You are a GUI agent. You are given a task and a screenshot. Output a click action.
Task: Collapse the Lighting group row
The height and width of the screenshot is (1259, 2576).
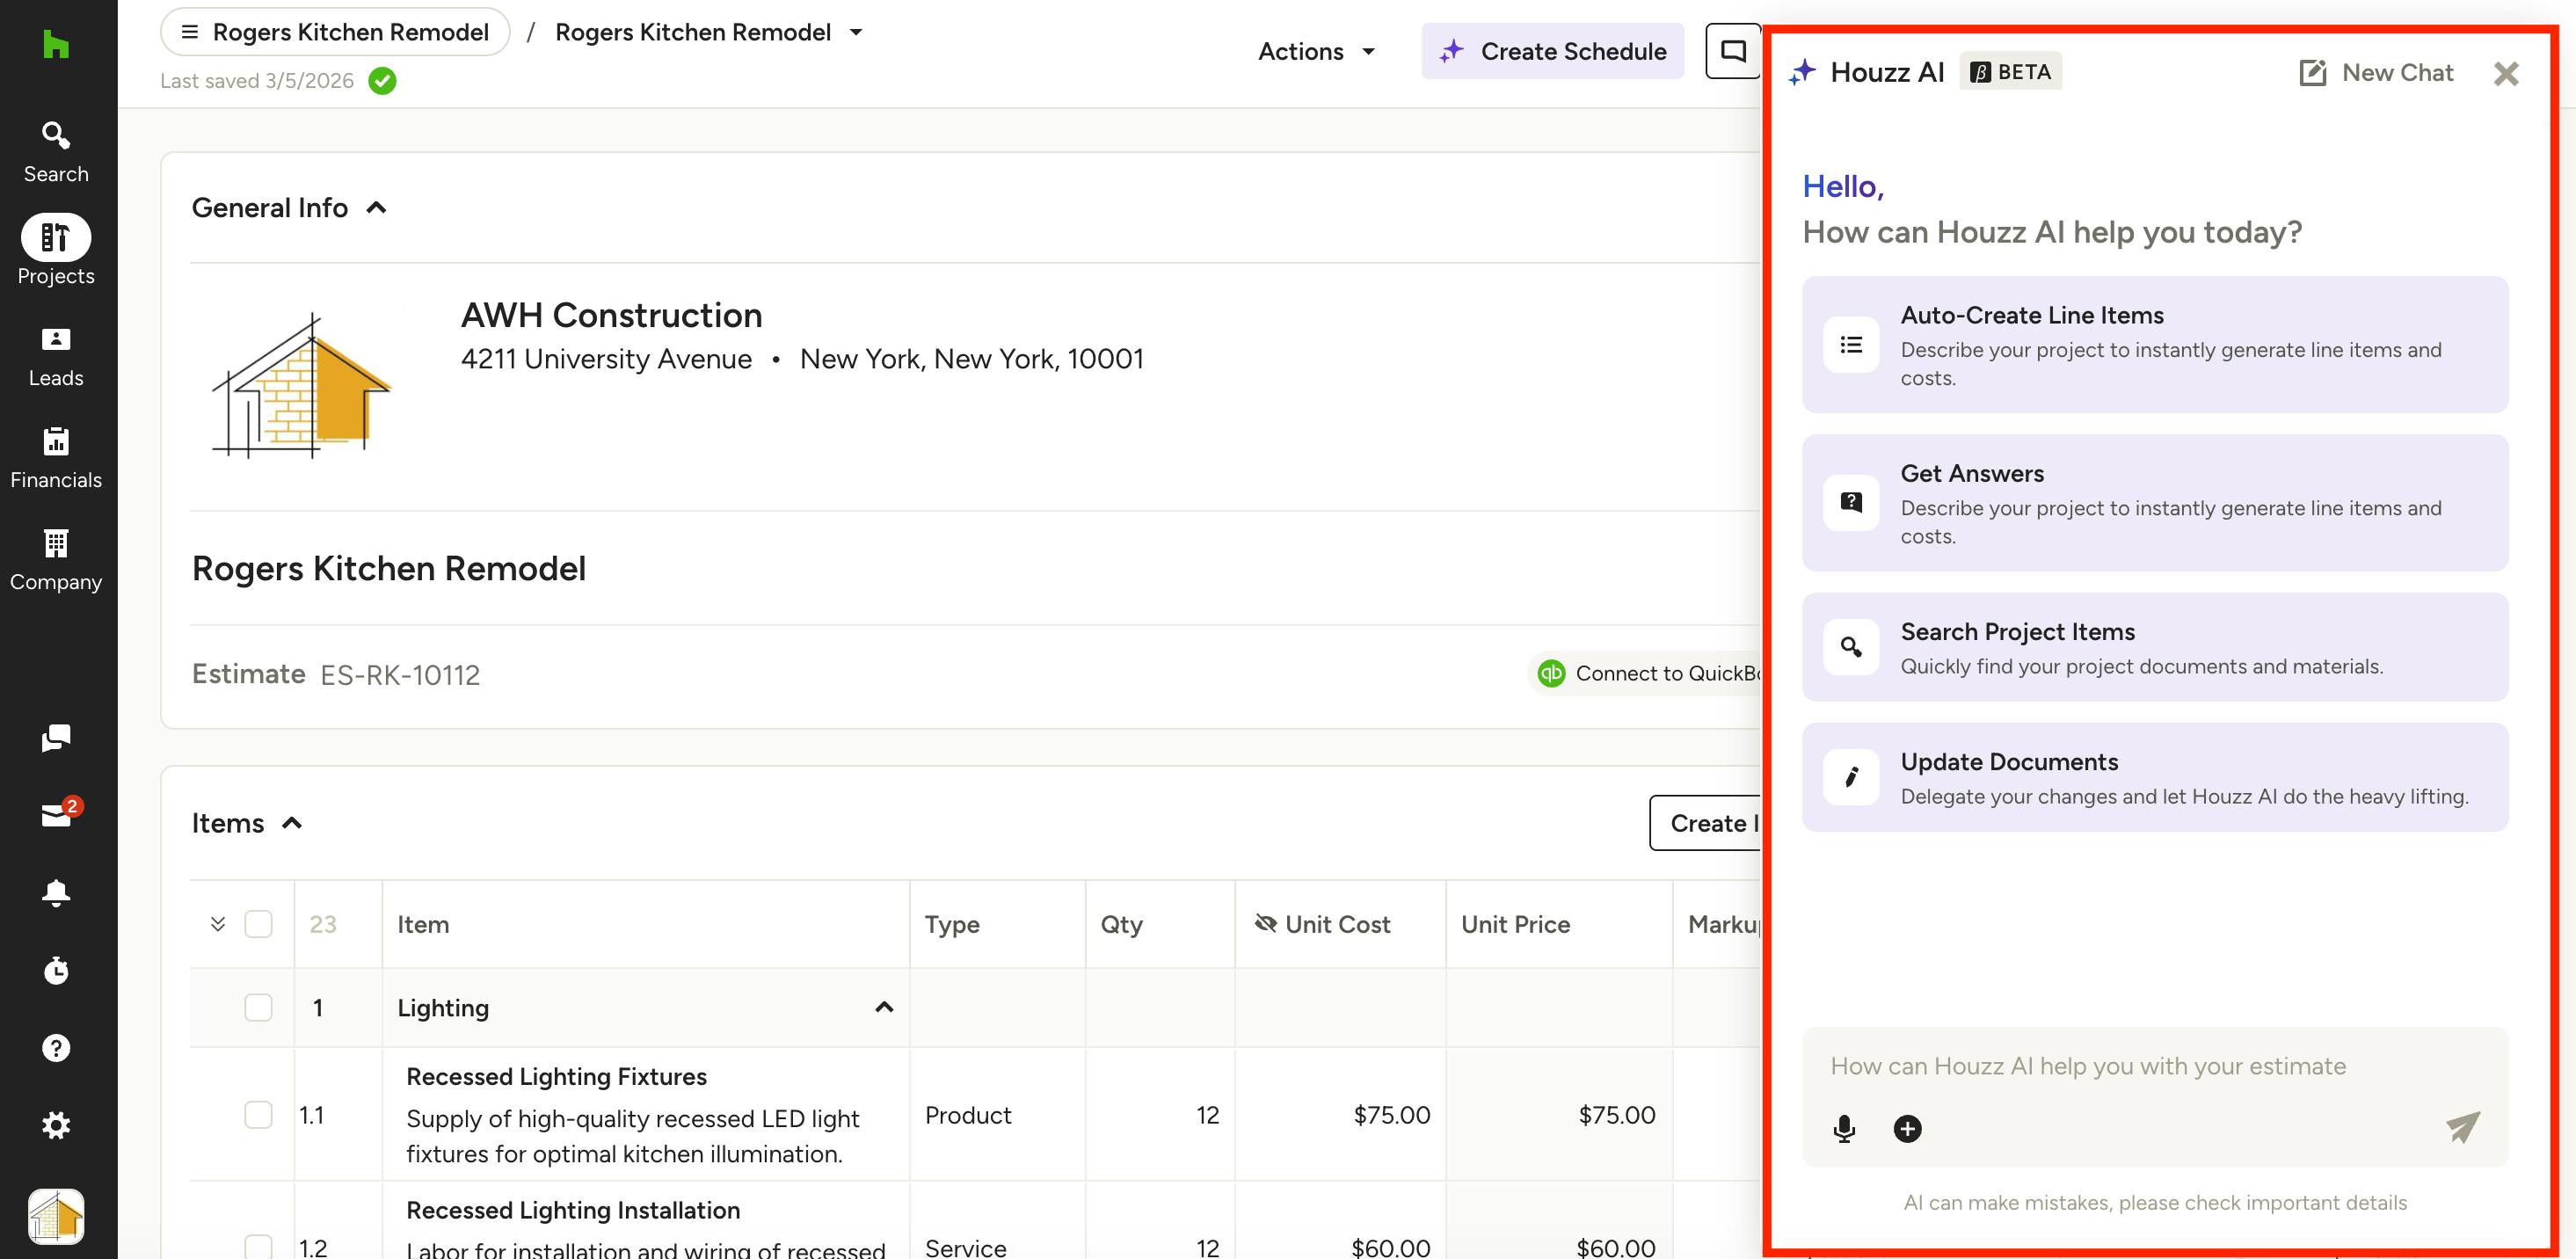point(884,1007)
